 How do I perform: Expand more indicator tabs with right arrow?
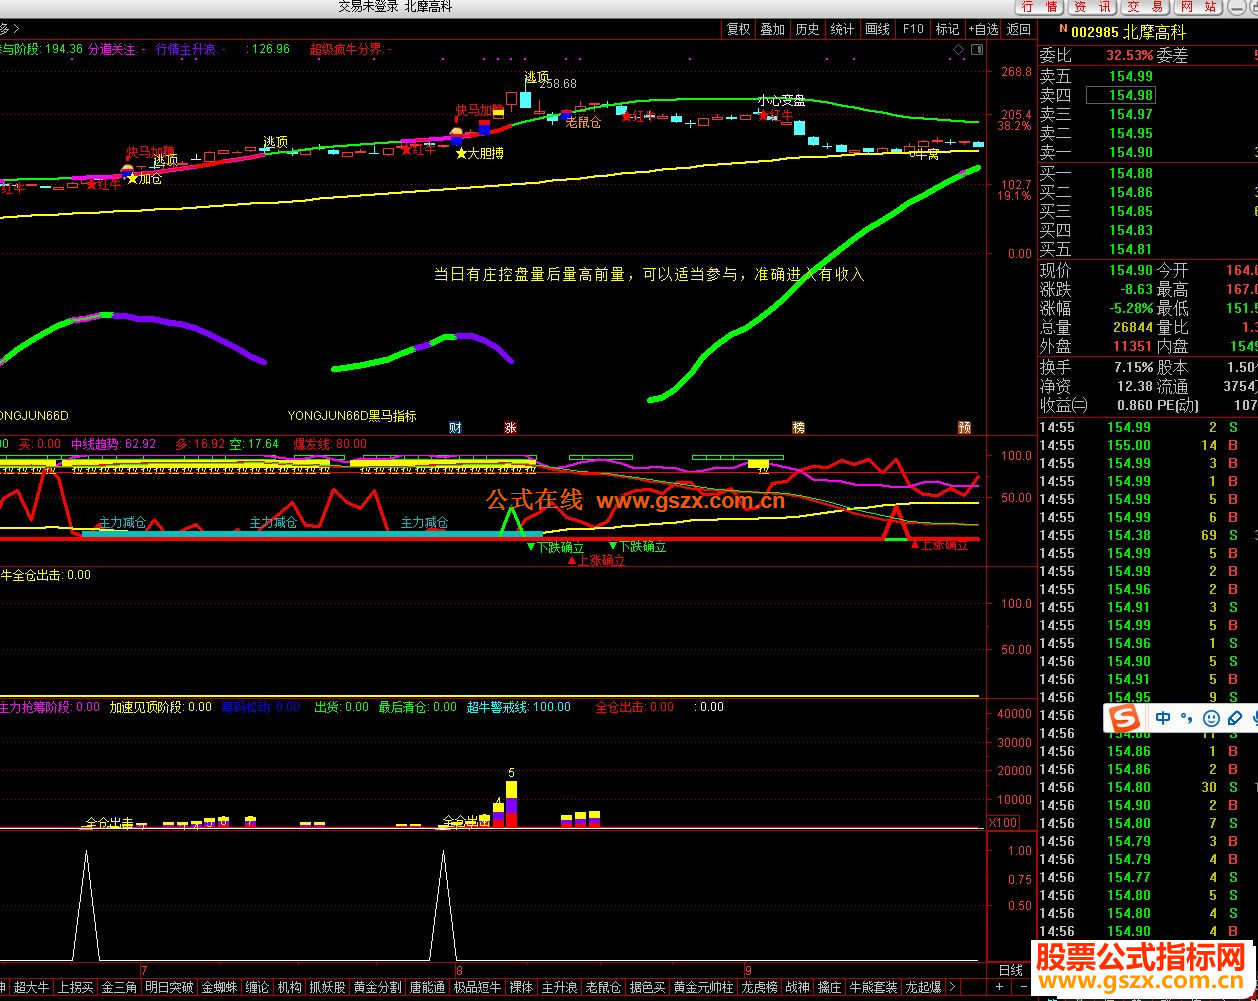tap(953, 987)
